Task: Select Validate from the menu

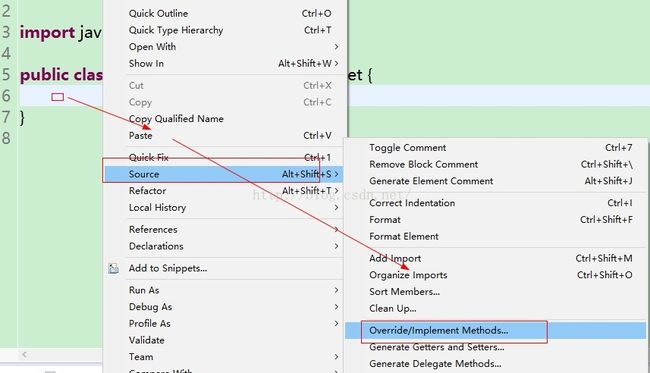Action: [224, 340]
